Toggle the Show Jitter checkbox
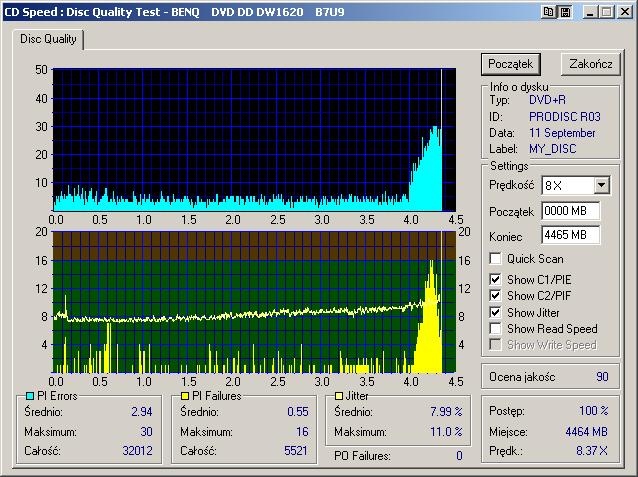638x477 pixels. point(495,312)
